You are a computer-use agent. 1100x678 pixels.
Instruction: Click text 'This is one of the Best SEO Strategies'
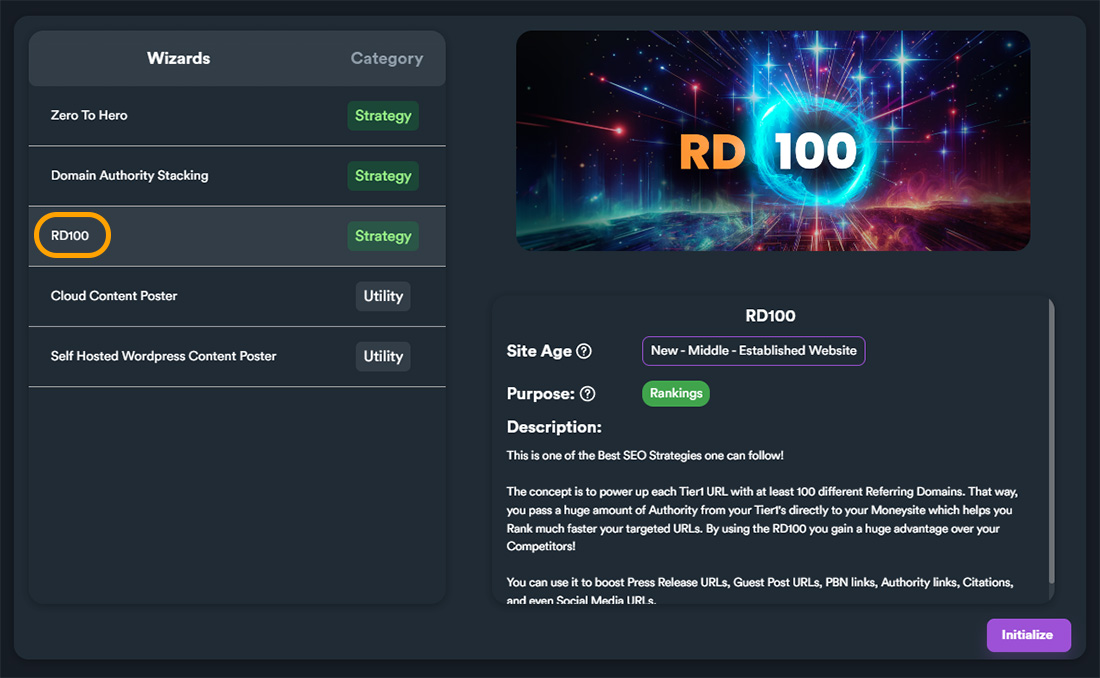point(604,456)
